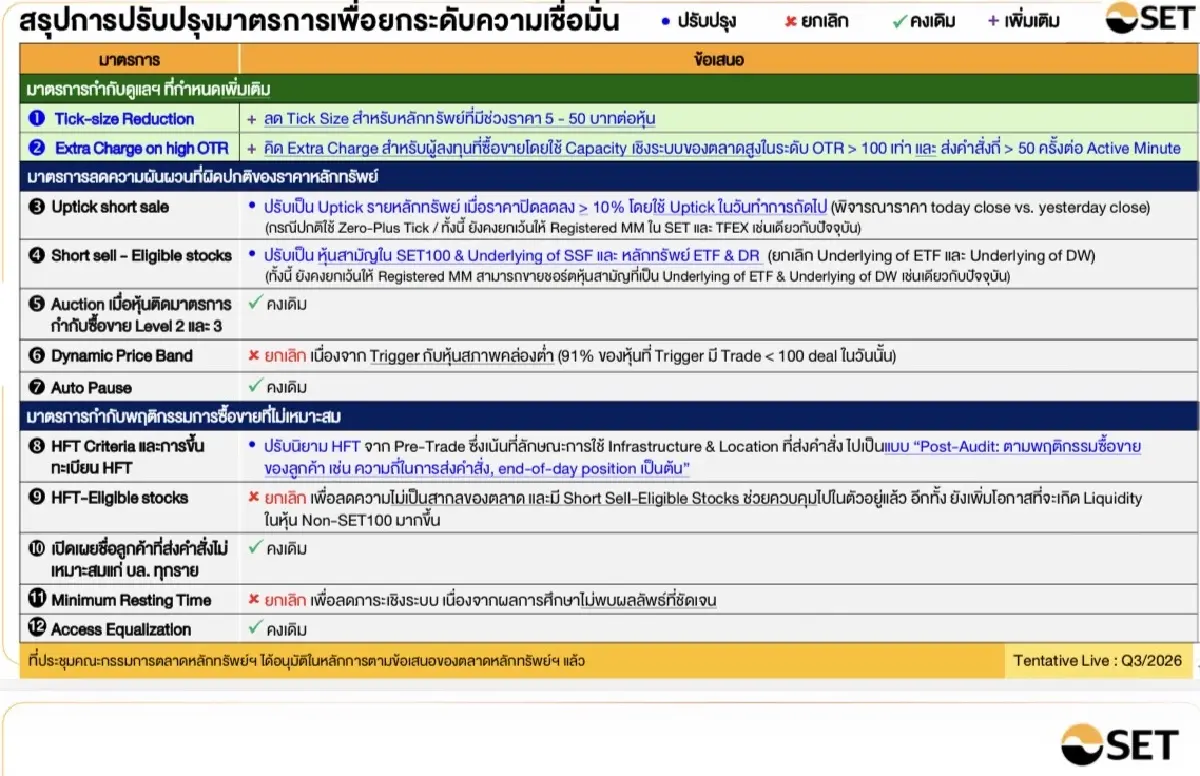The width and height of the screenshot is (1200, 776).
Task: Click the Dynamic Price Band label
Action: point(122,356)
